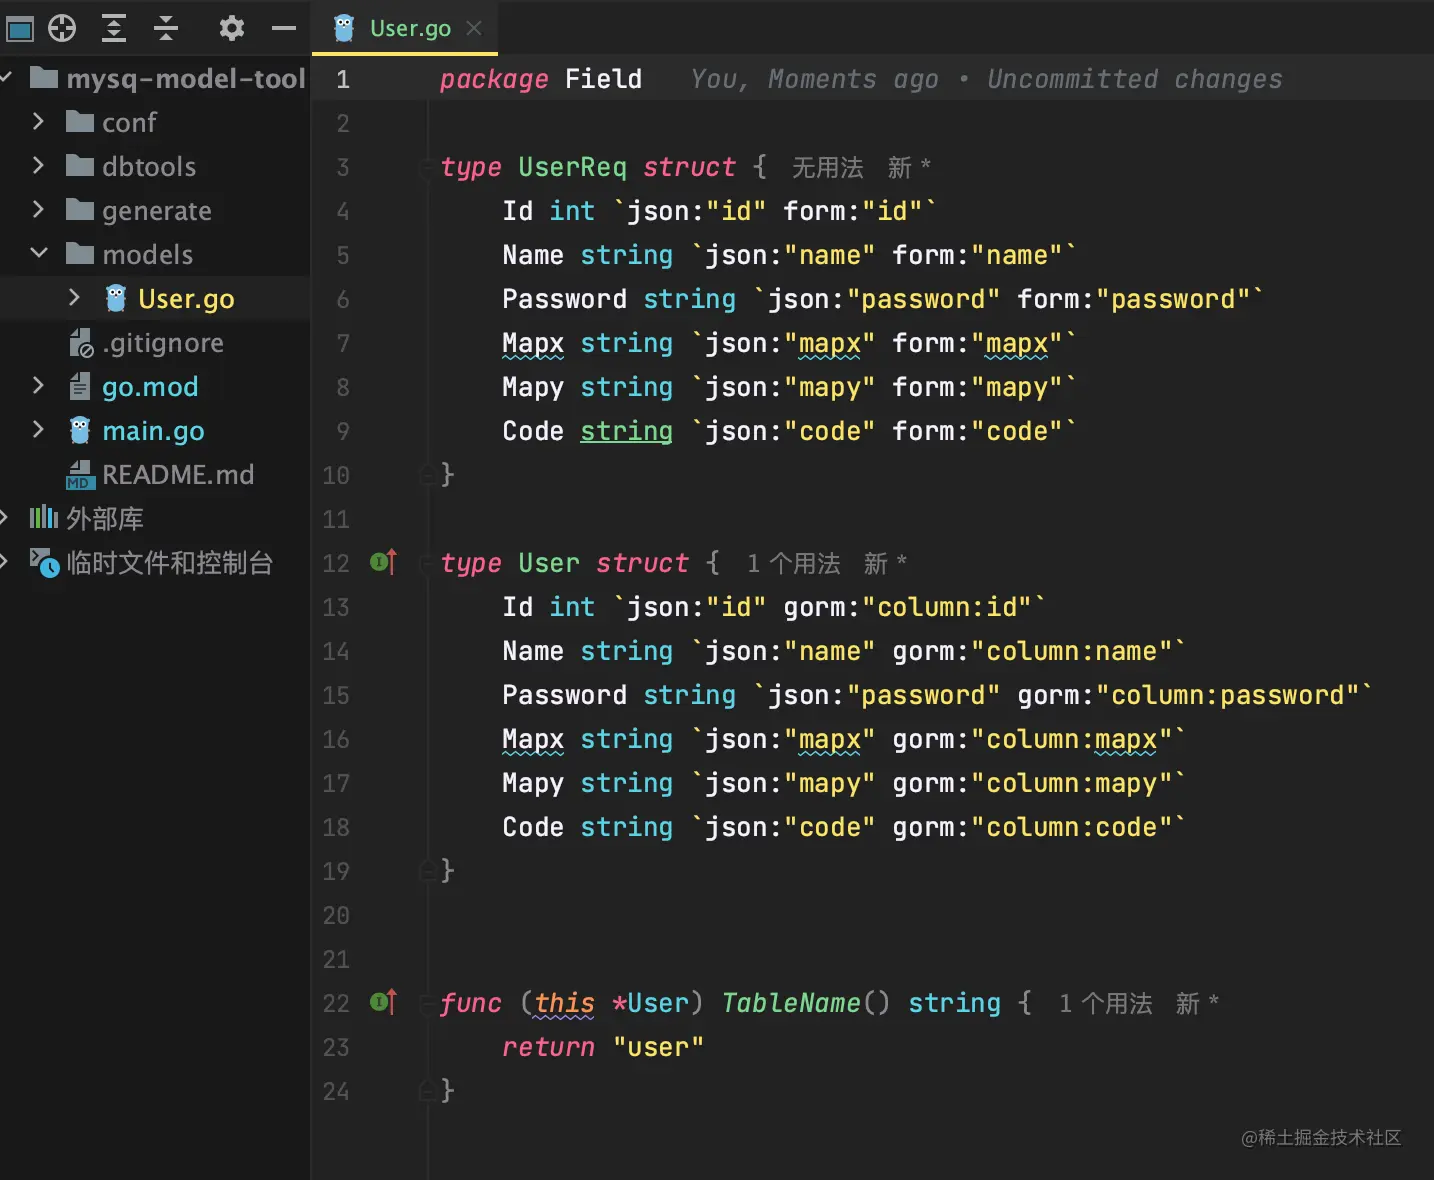Click the Project view icon in the toolbar
Screen dimensions: 1434x1180
(x=20, y=29)
